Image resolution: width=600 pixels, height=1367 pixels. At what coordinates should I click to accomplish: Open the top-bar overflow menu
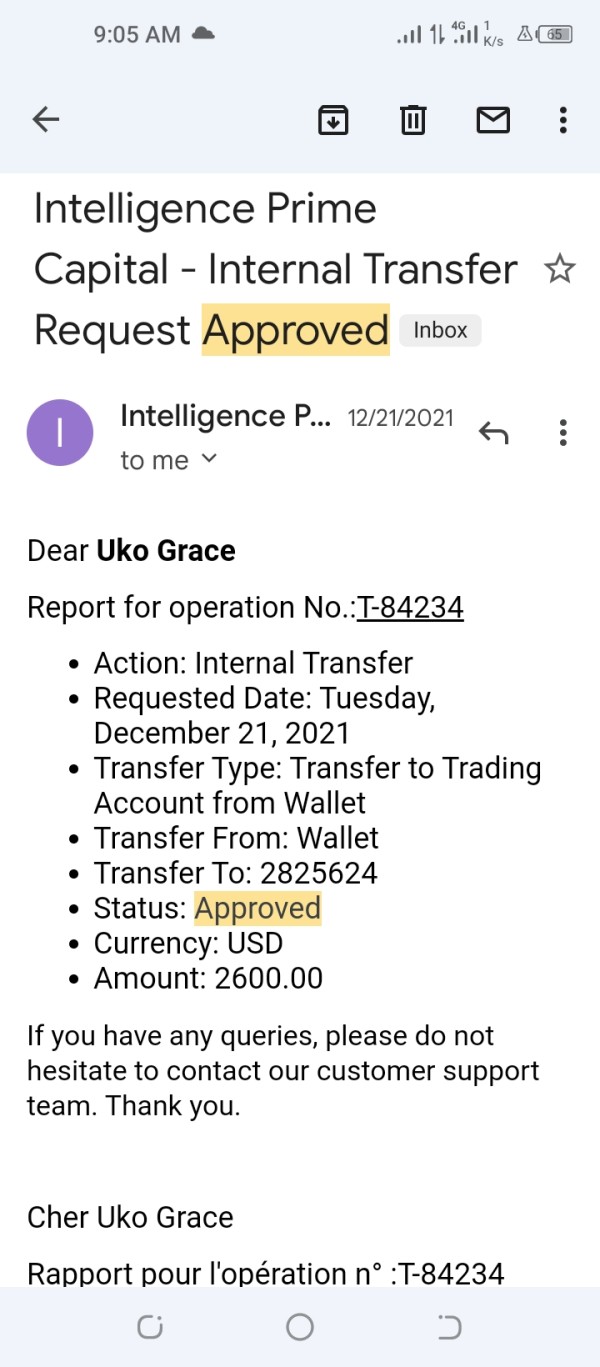tap(563, 120)
